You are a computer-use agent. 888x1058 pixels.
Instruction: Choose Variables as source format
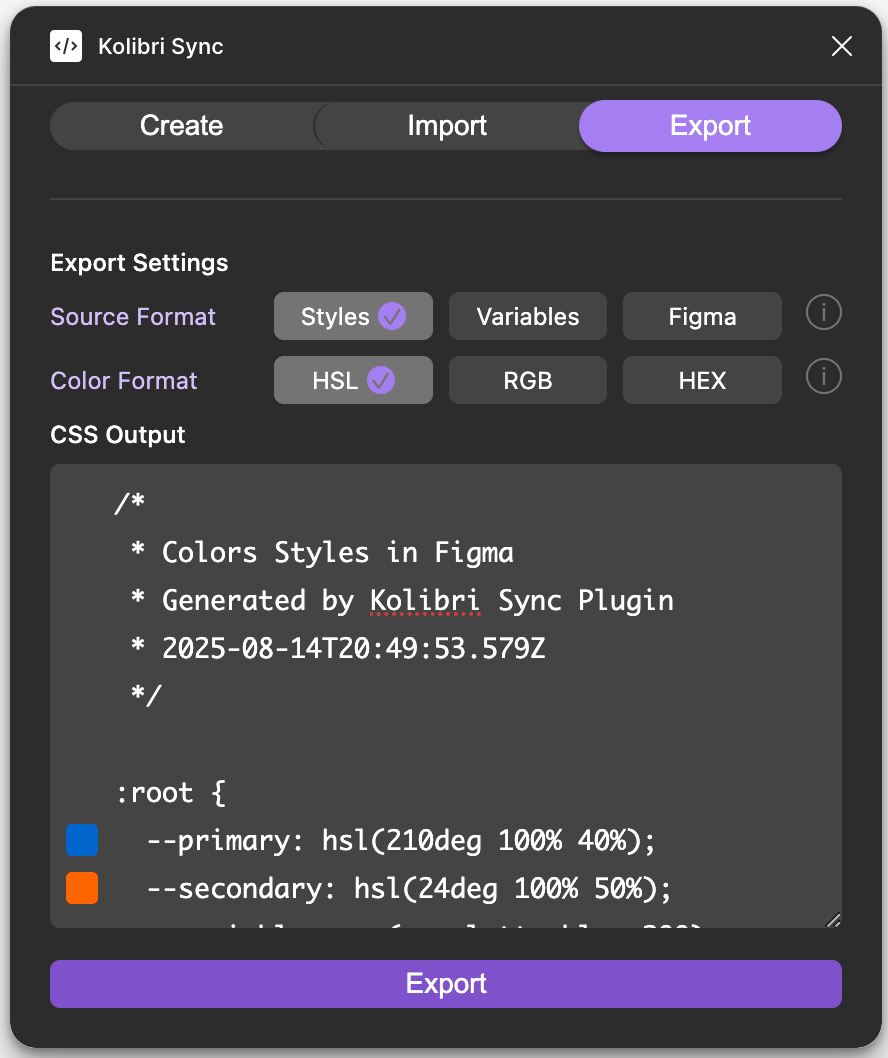[x=528, y=316]
